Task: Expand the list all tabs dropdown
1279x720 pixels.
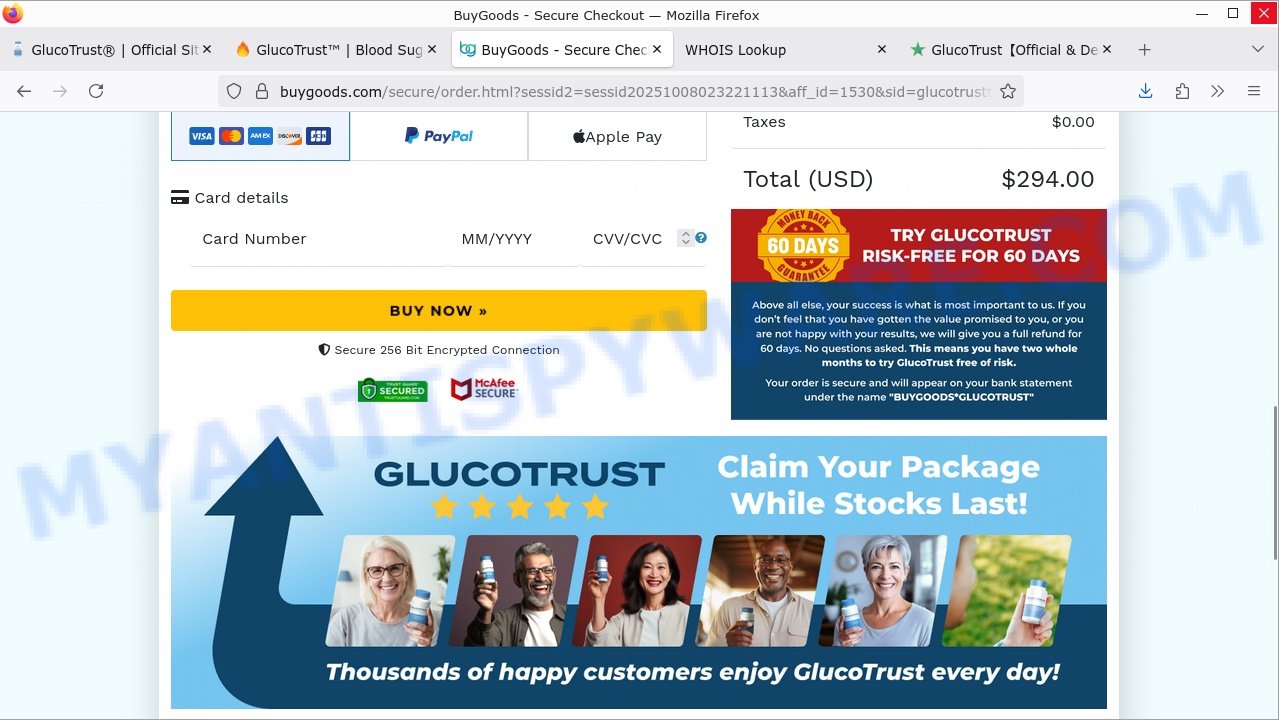Action: [1258, 49]
